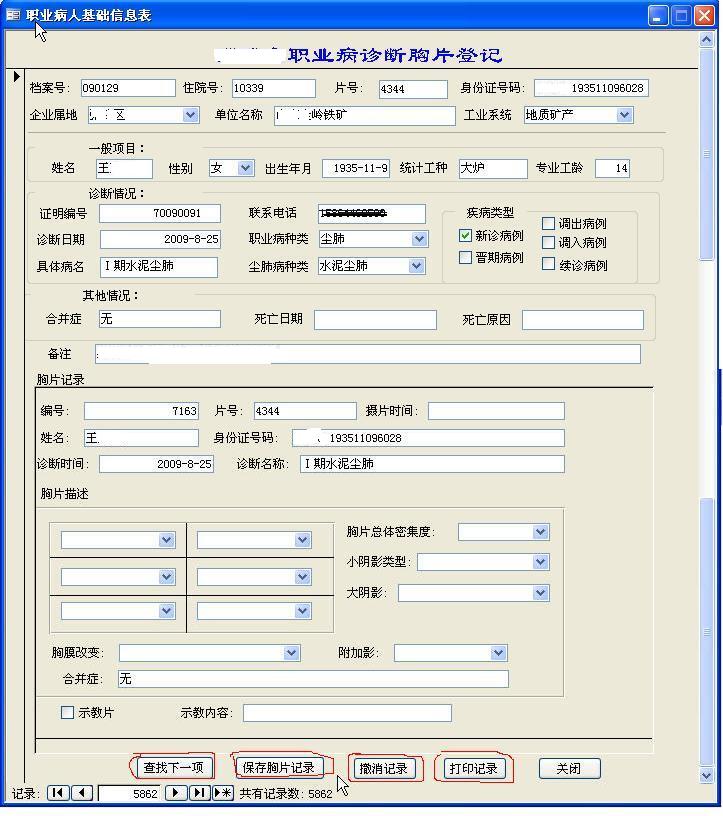Check the 续诊病例 checkbox
Image resolution: width=723 pixels, height=816 pixels.
point(548,264)
